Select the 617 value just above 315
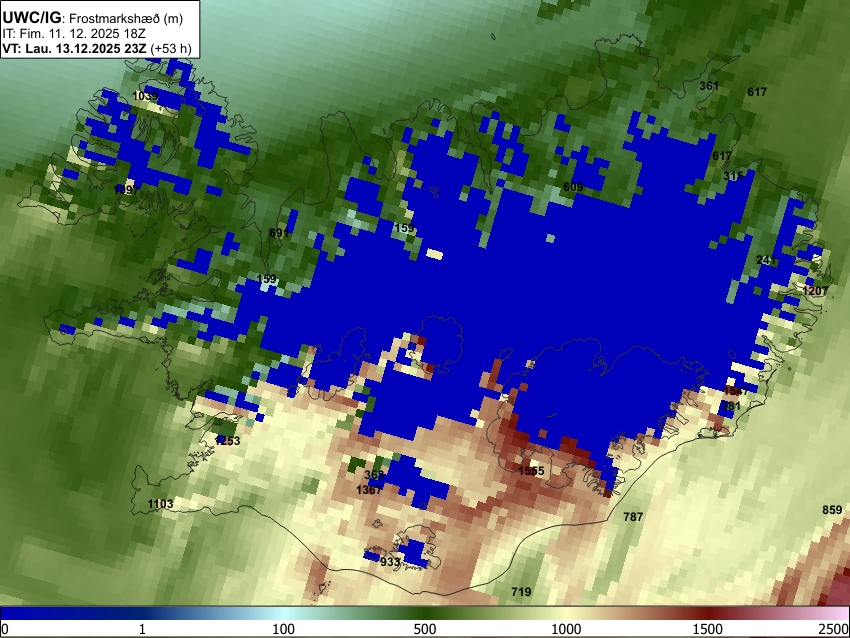The image size is (850, 638). (722, 156)
